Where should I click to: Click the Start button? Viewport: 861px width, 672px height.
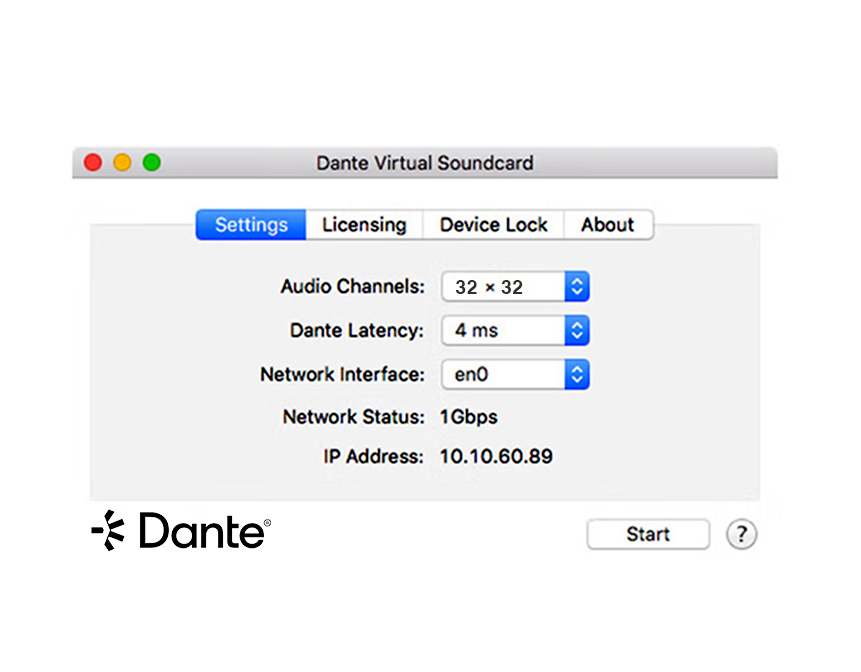click(648, 534)
